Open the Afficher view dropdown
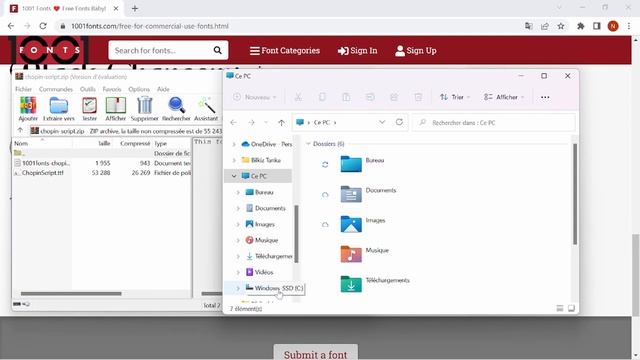Image resolution: width=640 pixels, height=360 pixels. 504,97
